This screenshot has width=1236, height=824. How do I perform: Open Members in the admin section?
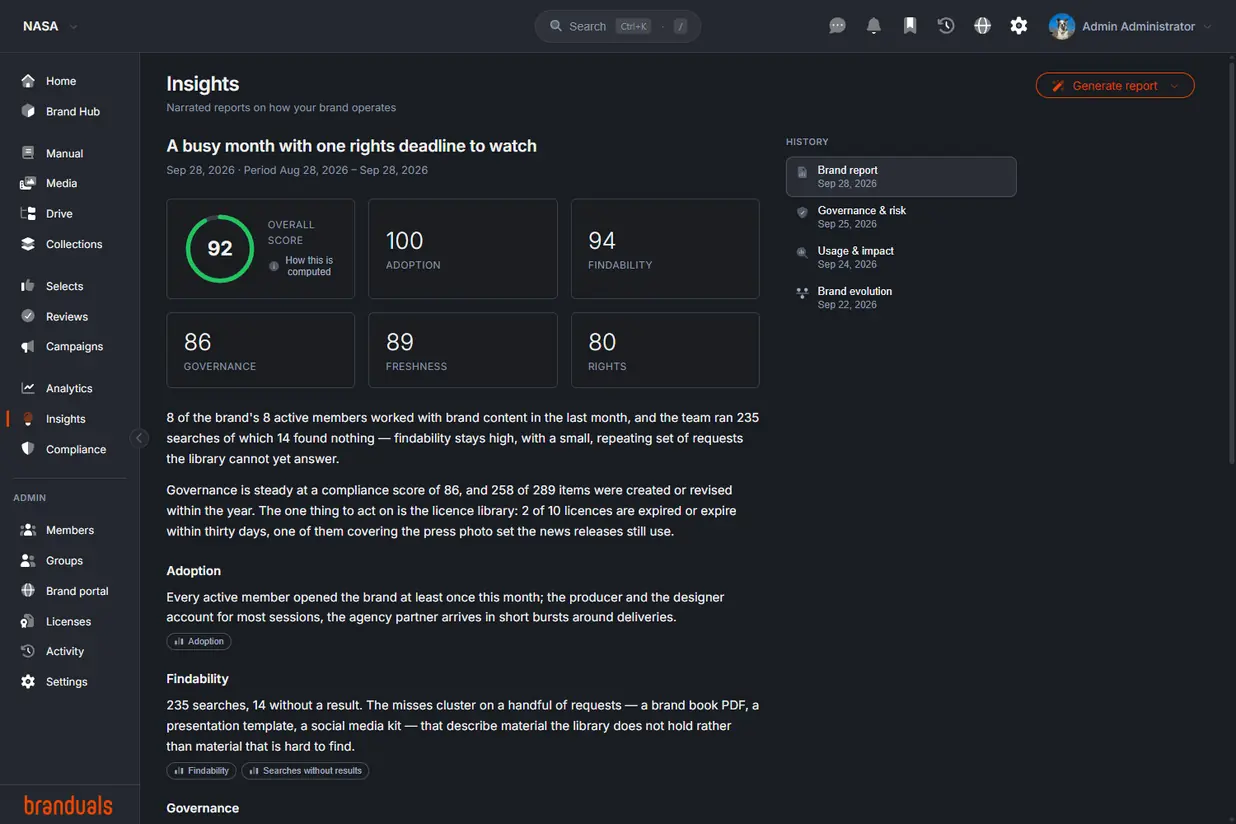tap(70, 530)
